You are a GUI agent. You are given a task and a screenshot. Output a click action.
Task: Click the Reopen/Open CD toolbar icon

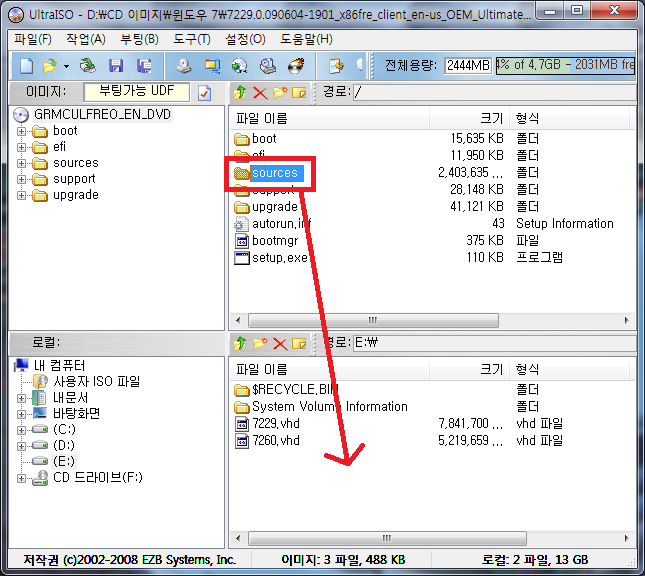[x=88, y=66]
